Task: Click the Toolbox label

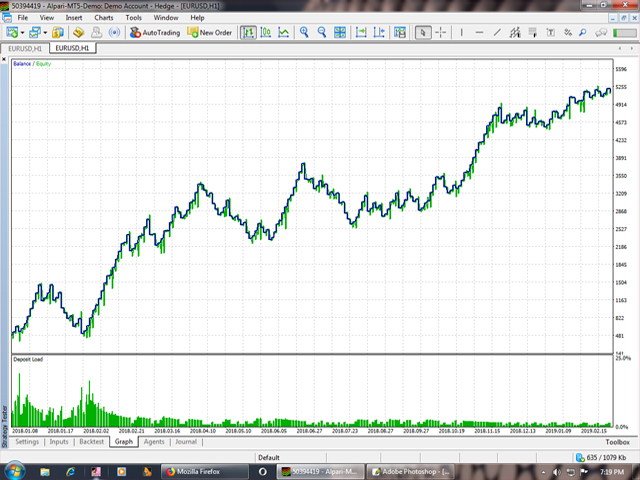Action: pyautogui.click(x=618, y=442)
